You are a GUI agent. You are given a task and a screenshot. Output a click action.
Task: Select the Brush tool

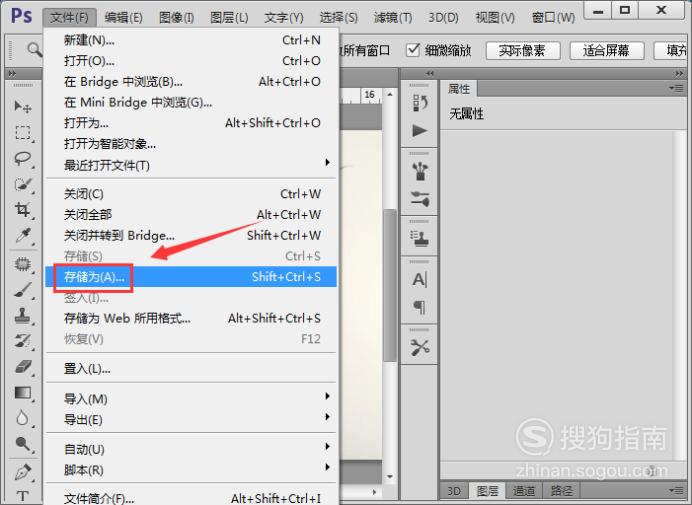point(23,290)
